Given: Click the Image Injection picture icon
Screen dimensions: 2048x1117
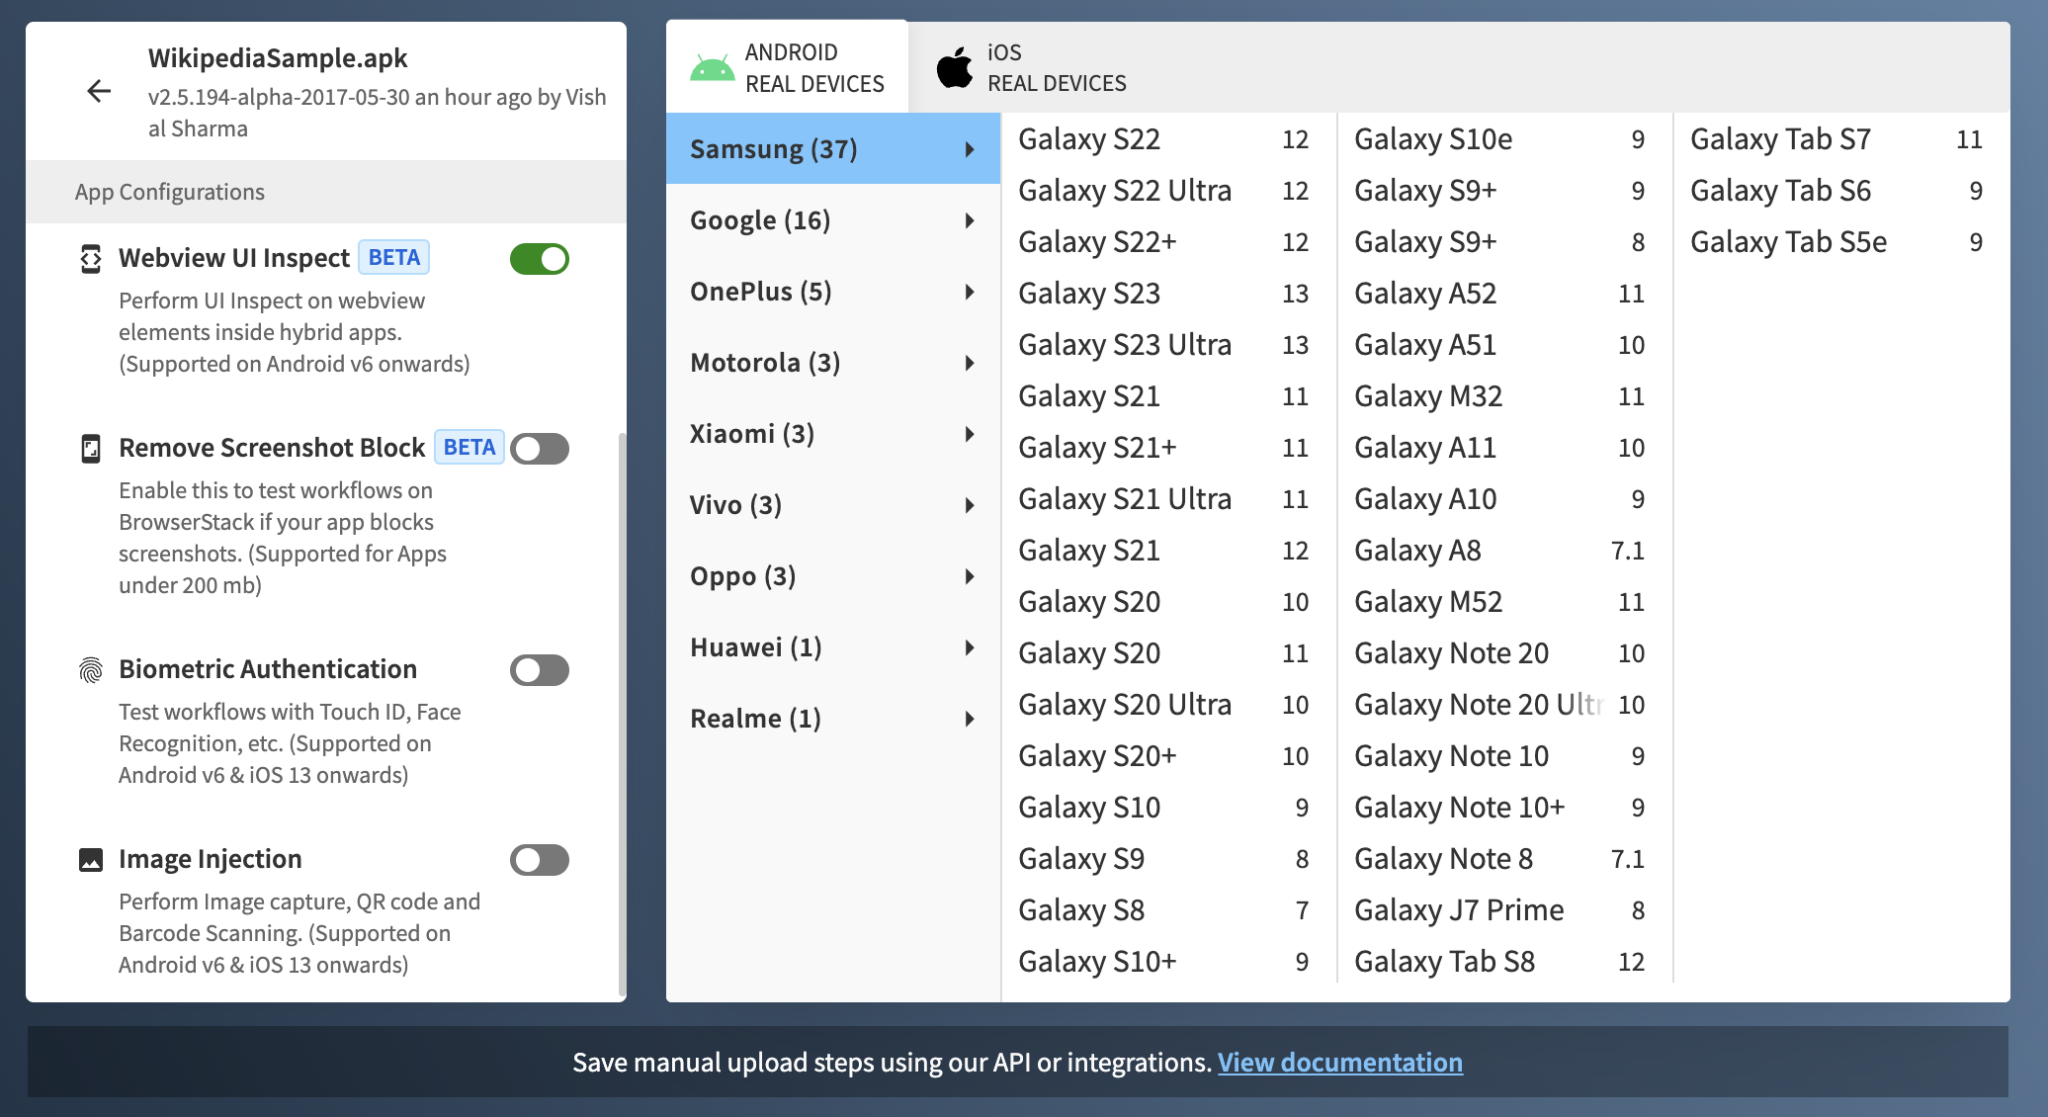Looking at the screenshot, I should 91,858.
